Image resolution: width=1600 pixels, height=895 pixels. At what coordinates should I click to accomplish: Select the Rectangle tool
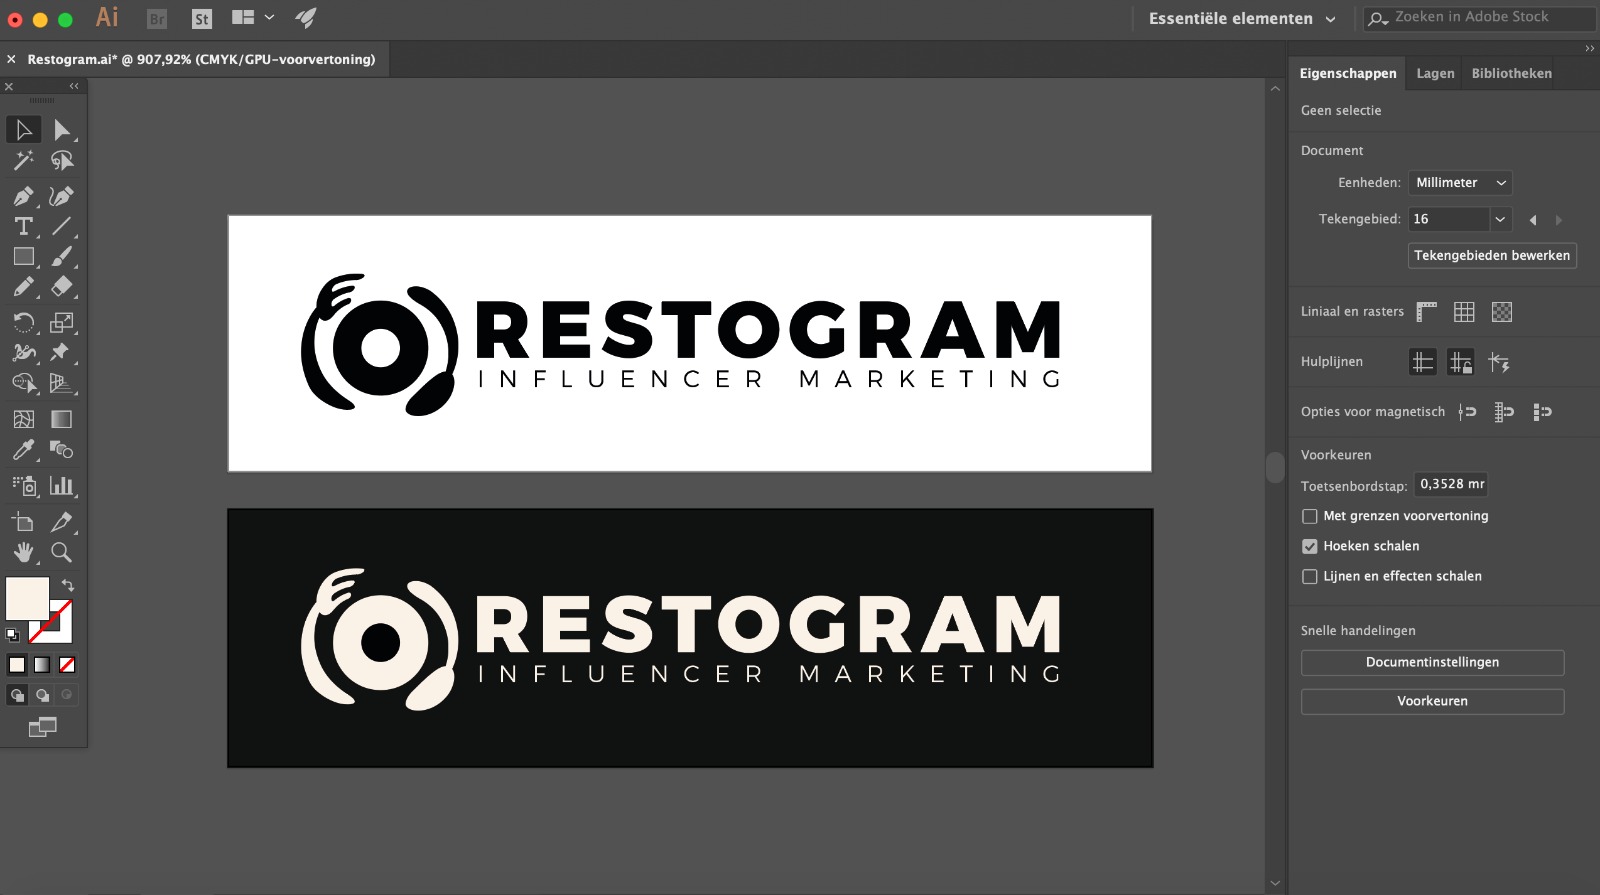click(24, 257)
